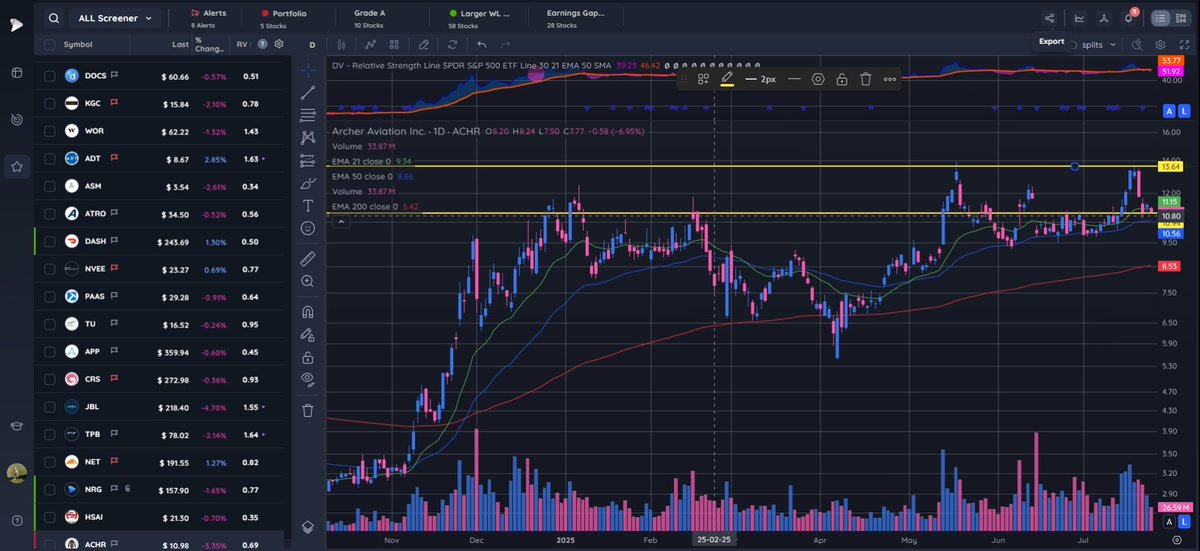Select the horizontal line anchor handle

(x=1075, y=166)
